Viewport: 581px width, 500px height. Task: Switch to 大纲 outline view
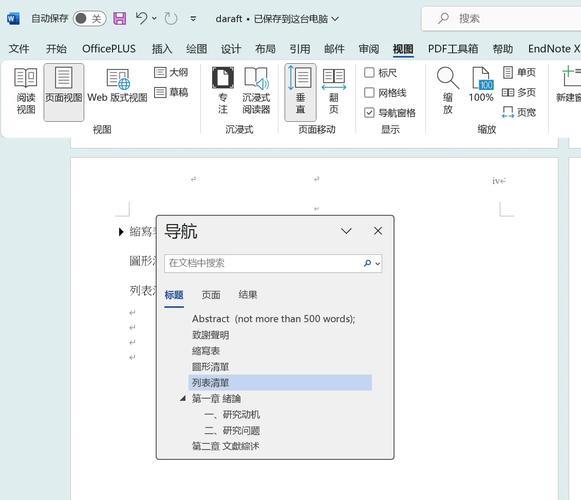tap(171, 72)
